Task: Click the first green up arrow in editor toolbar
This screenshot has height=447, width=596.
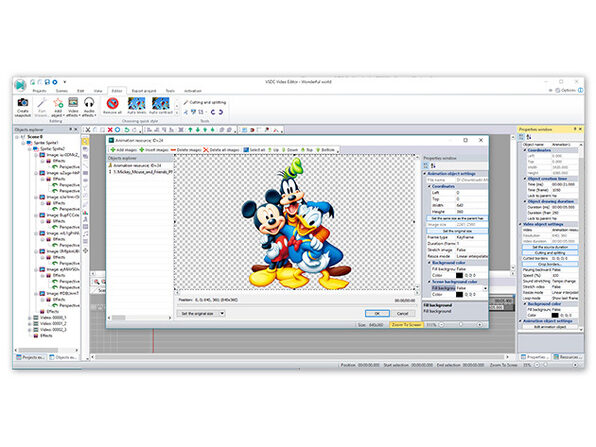Action: (x=190, y=130)
